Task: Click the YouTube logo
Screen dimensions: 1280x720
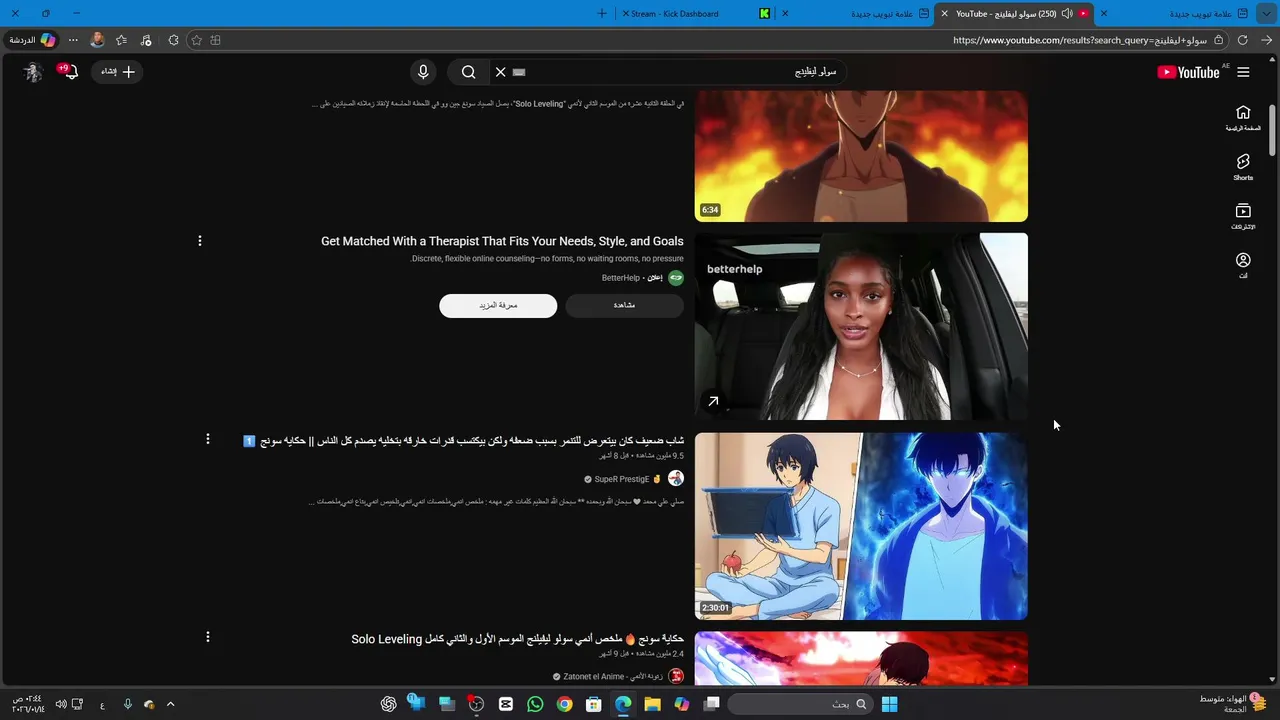Action: [1188, 72]
